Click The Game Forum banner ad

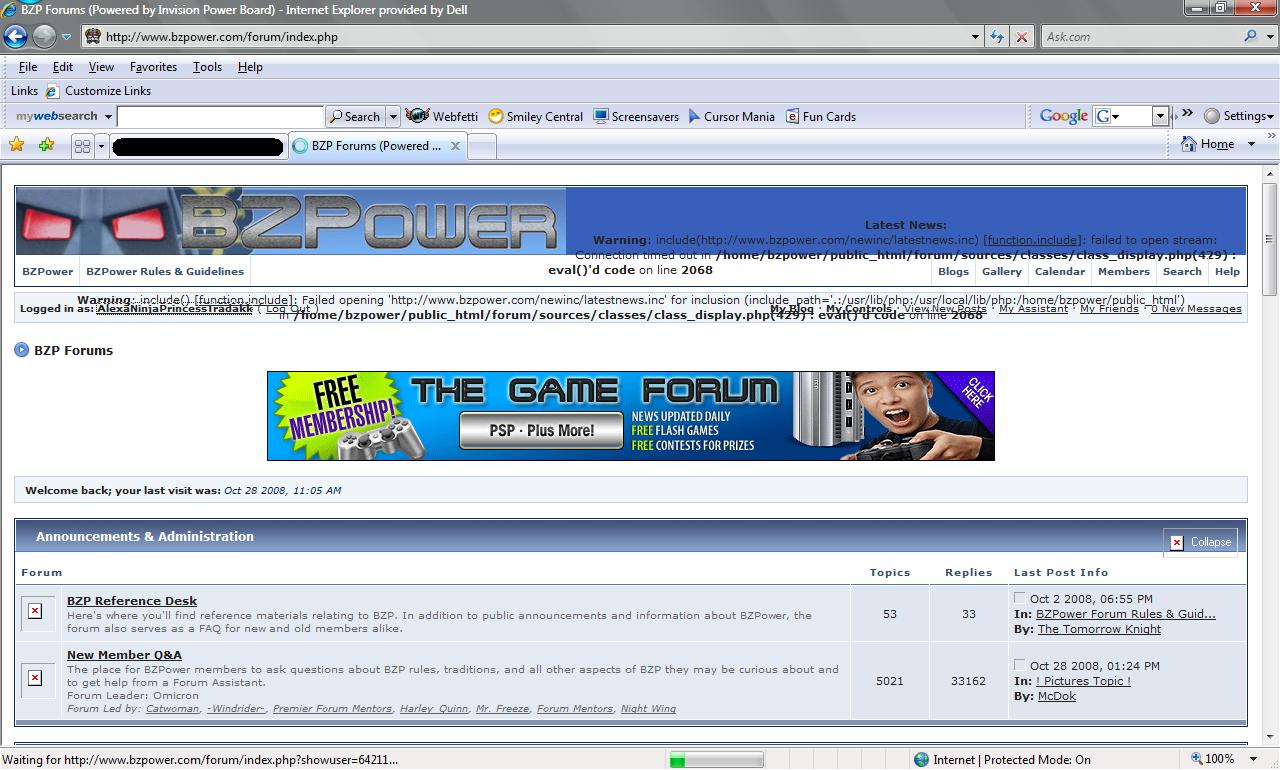[x=631, y=416]
